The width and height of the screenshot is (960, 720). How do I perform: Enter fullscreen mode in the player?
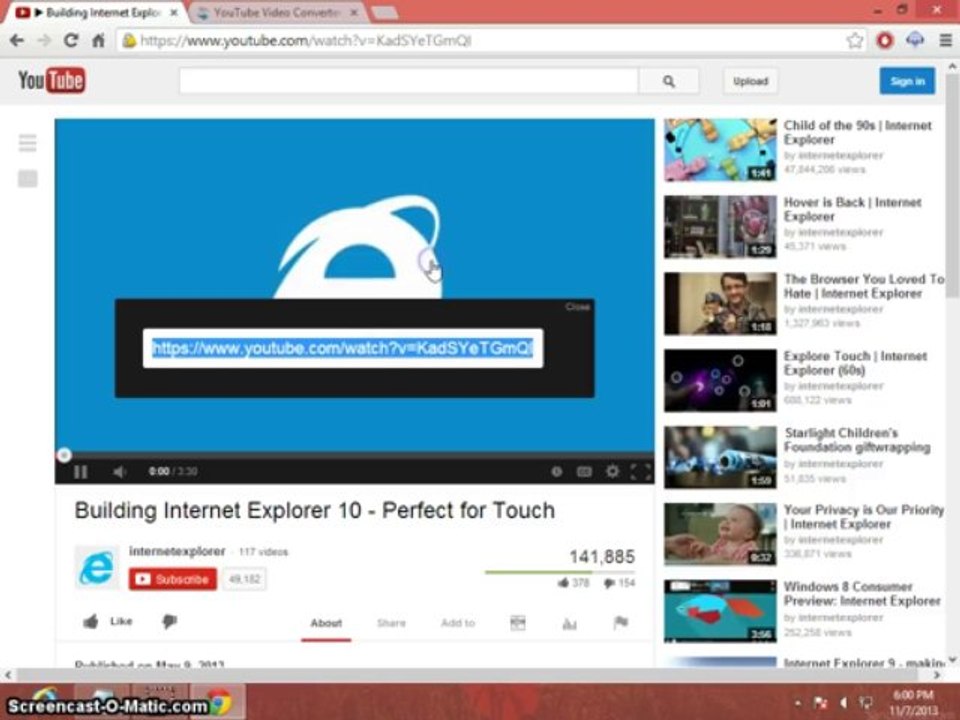(640, 471)
